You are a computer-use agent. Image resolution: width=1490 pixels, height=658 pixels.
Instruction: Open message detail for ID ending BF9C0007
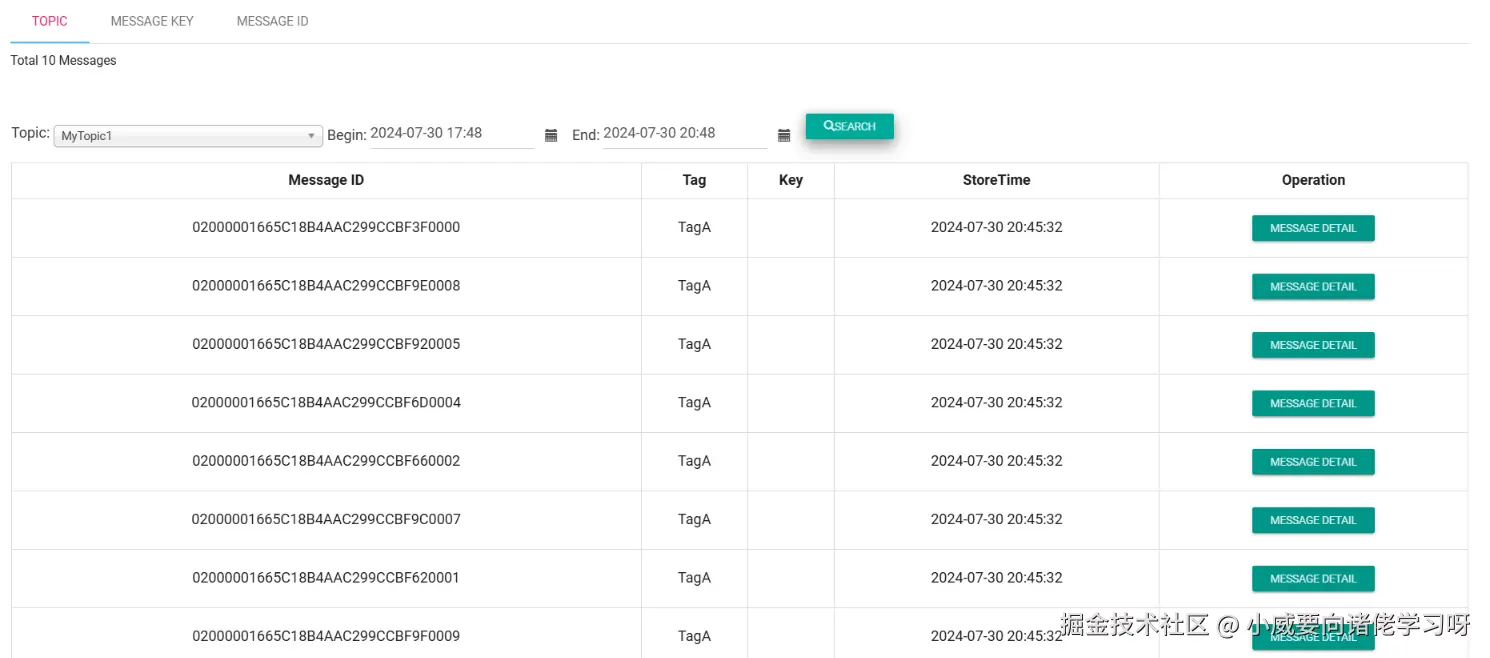(1313, 520)
